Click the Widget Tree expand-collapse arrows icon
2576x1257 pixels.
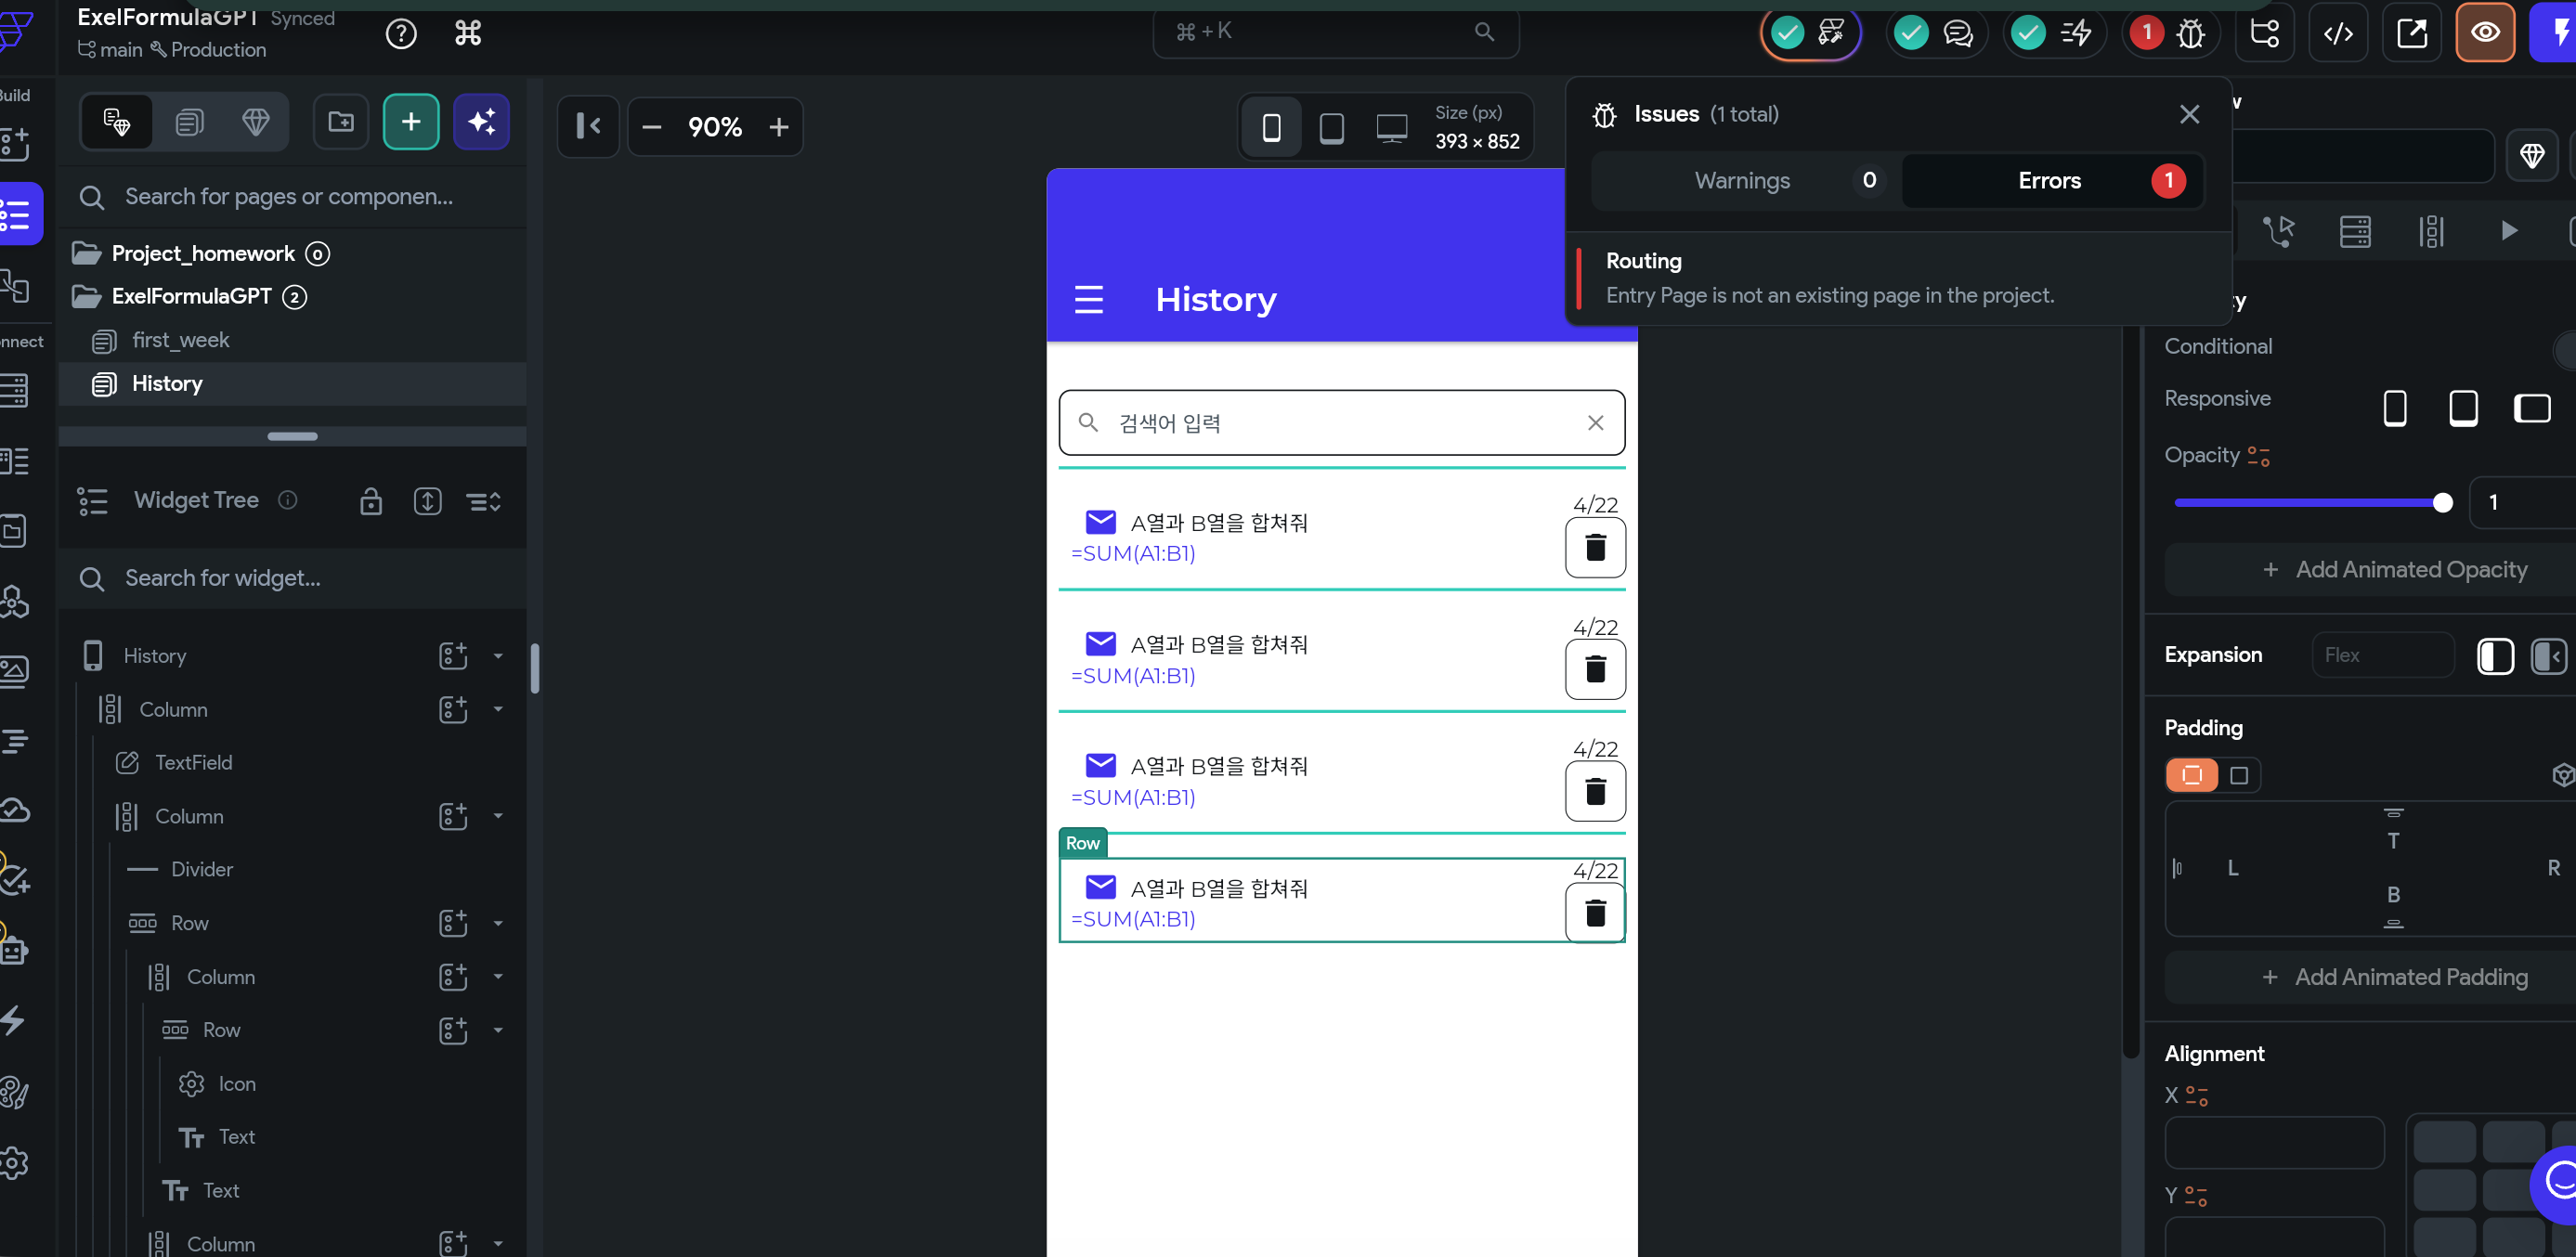tap(427, 501)
